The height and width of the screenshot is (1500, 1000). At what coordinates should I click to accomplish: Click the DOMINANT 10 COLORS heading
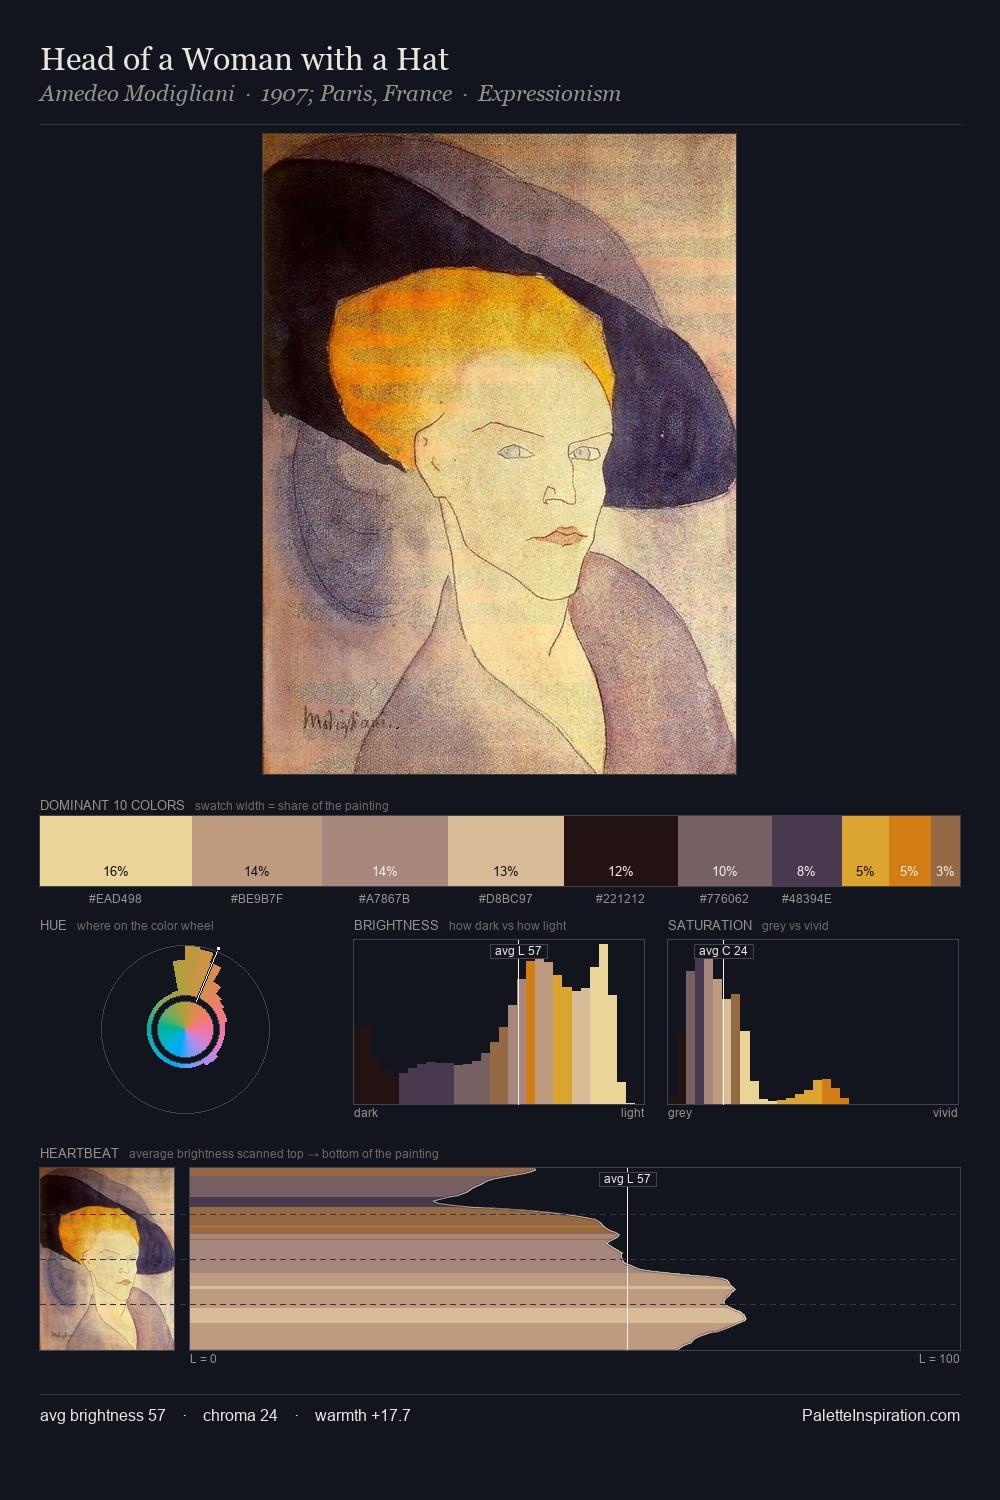112,805
